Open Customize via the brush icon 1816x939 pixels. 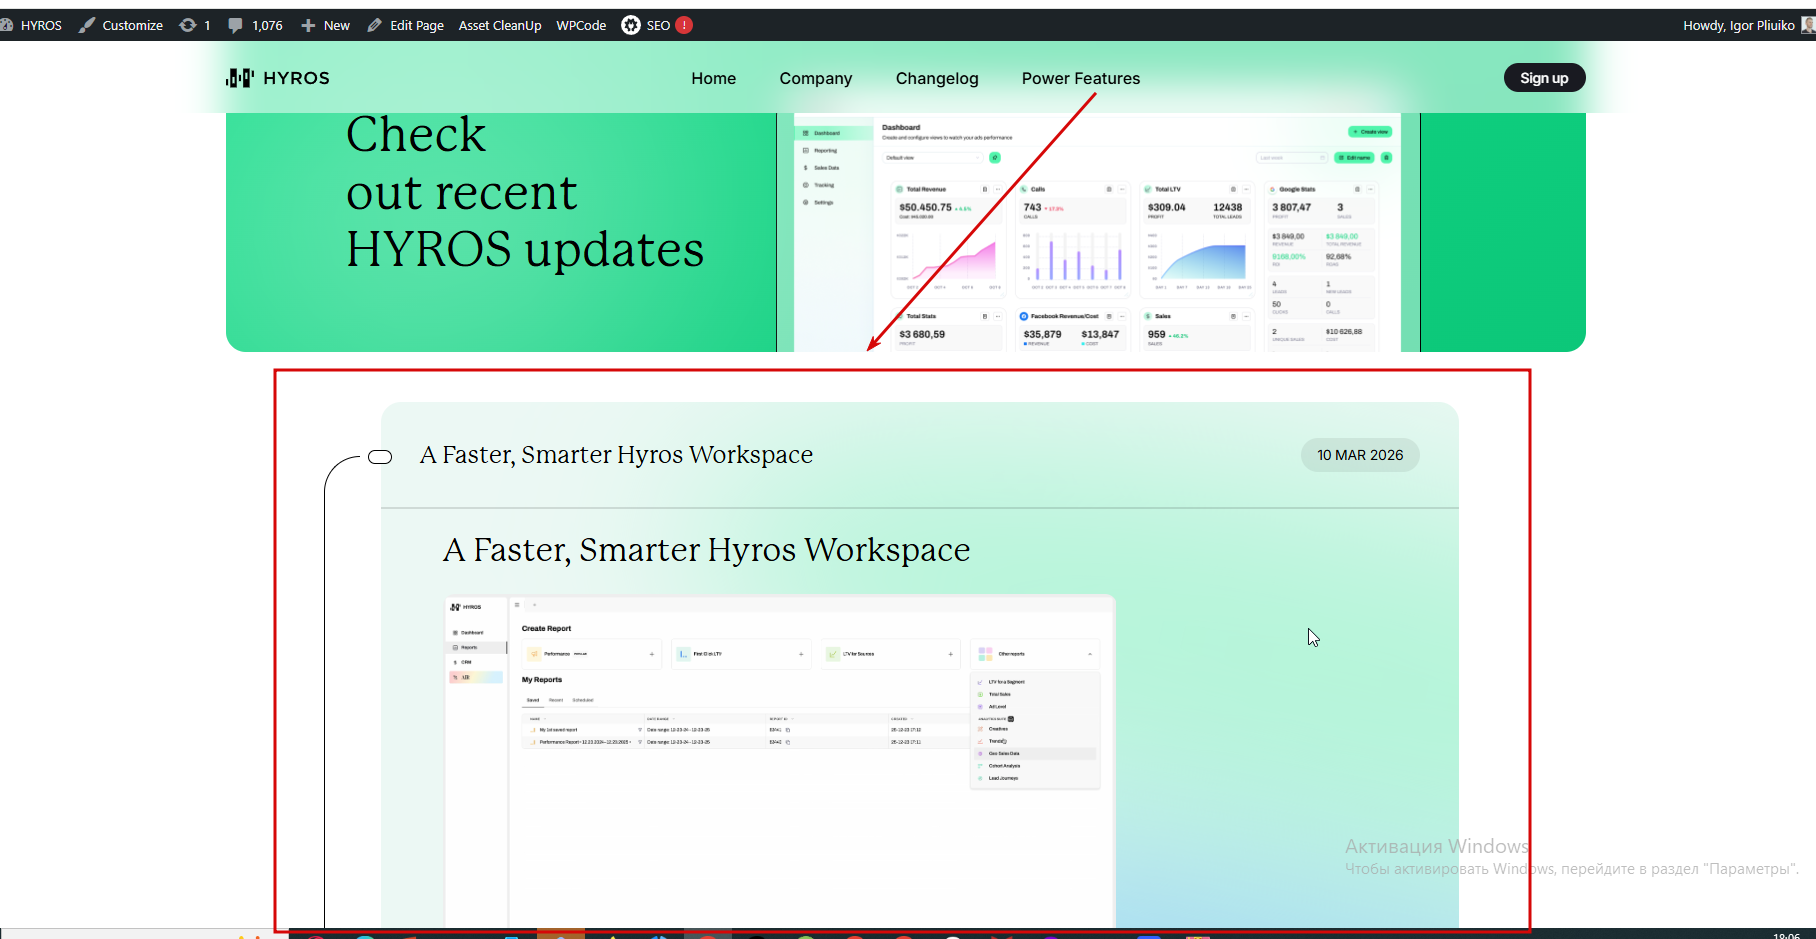tap(88, 25)
